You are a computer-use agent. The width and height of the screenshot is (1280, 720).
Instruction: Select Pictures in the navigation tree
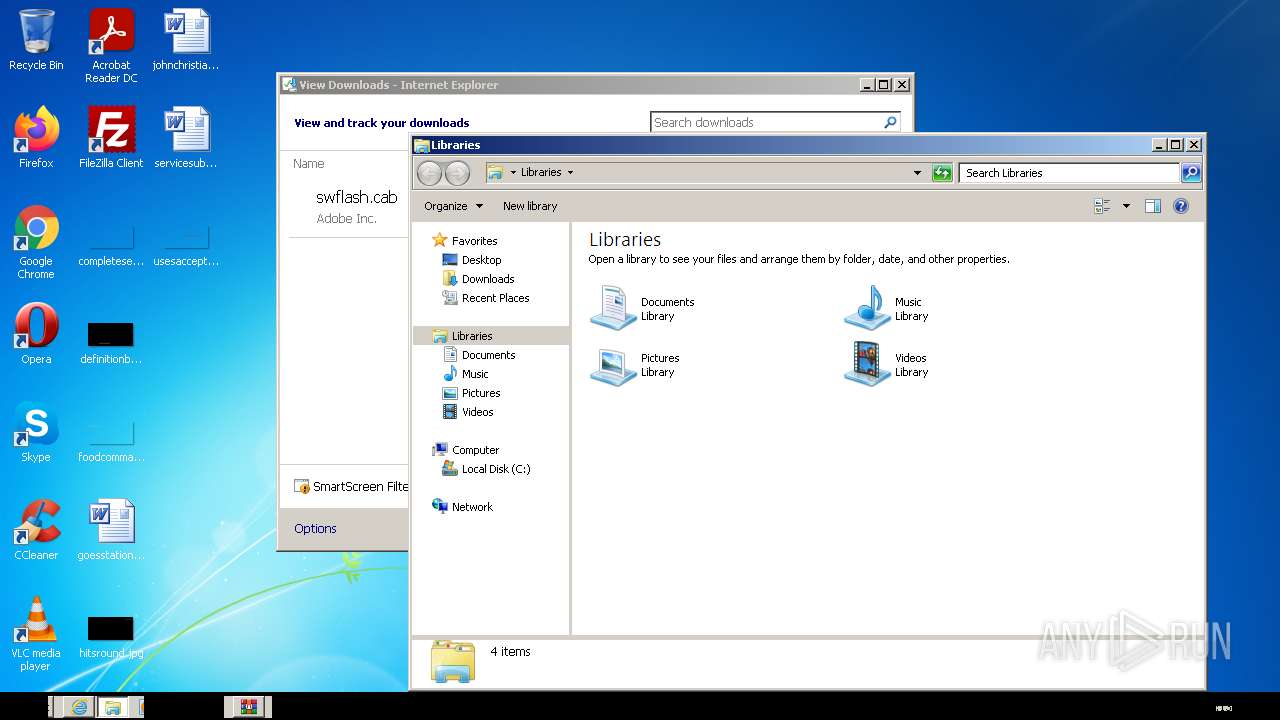tap(481, 393)
